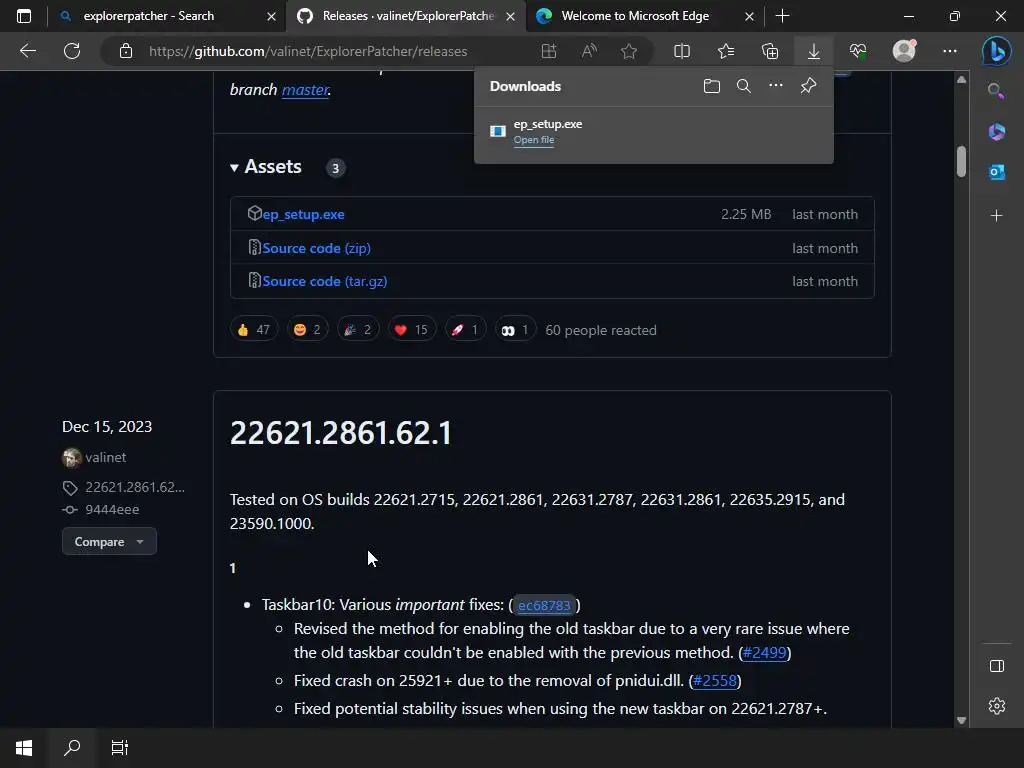This screenshot has width=1024, height=768.
Task: Click the page vertical scrollbar thumb
Action: point(961,161)
